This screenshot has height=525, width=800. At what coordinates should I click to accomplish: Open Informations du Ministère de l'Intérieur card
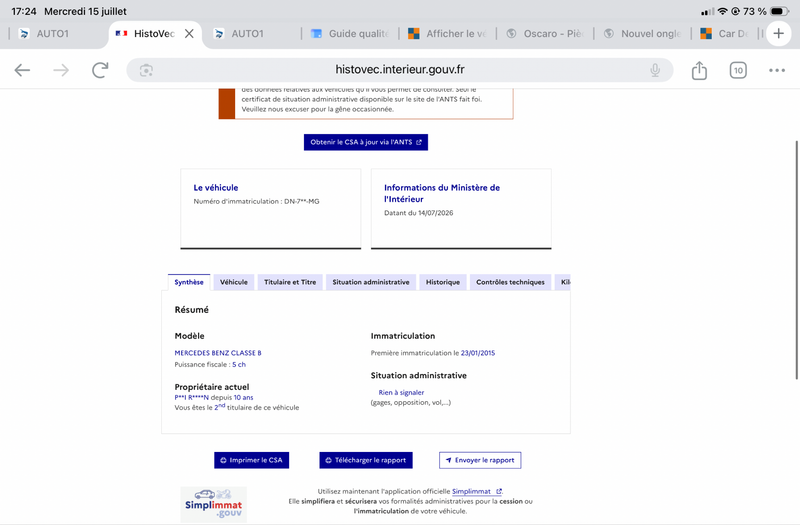pos(461,209)
